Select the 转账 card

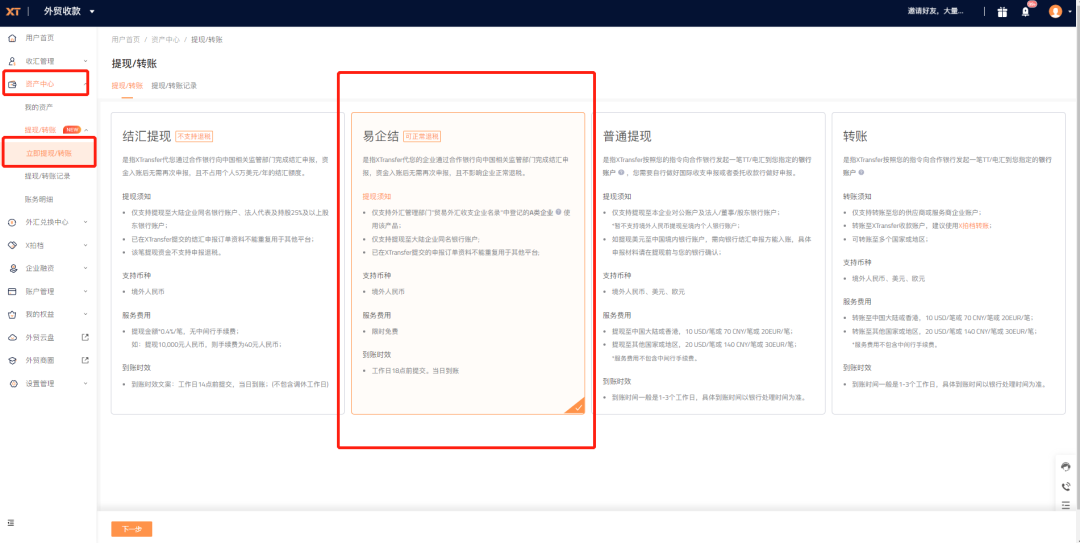(x=948, y=263)
